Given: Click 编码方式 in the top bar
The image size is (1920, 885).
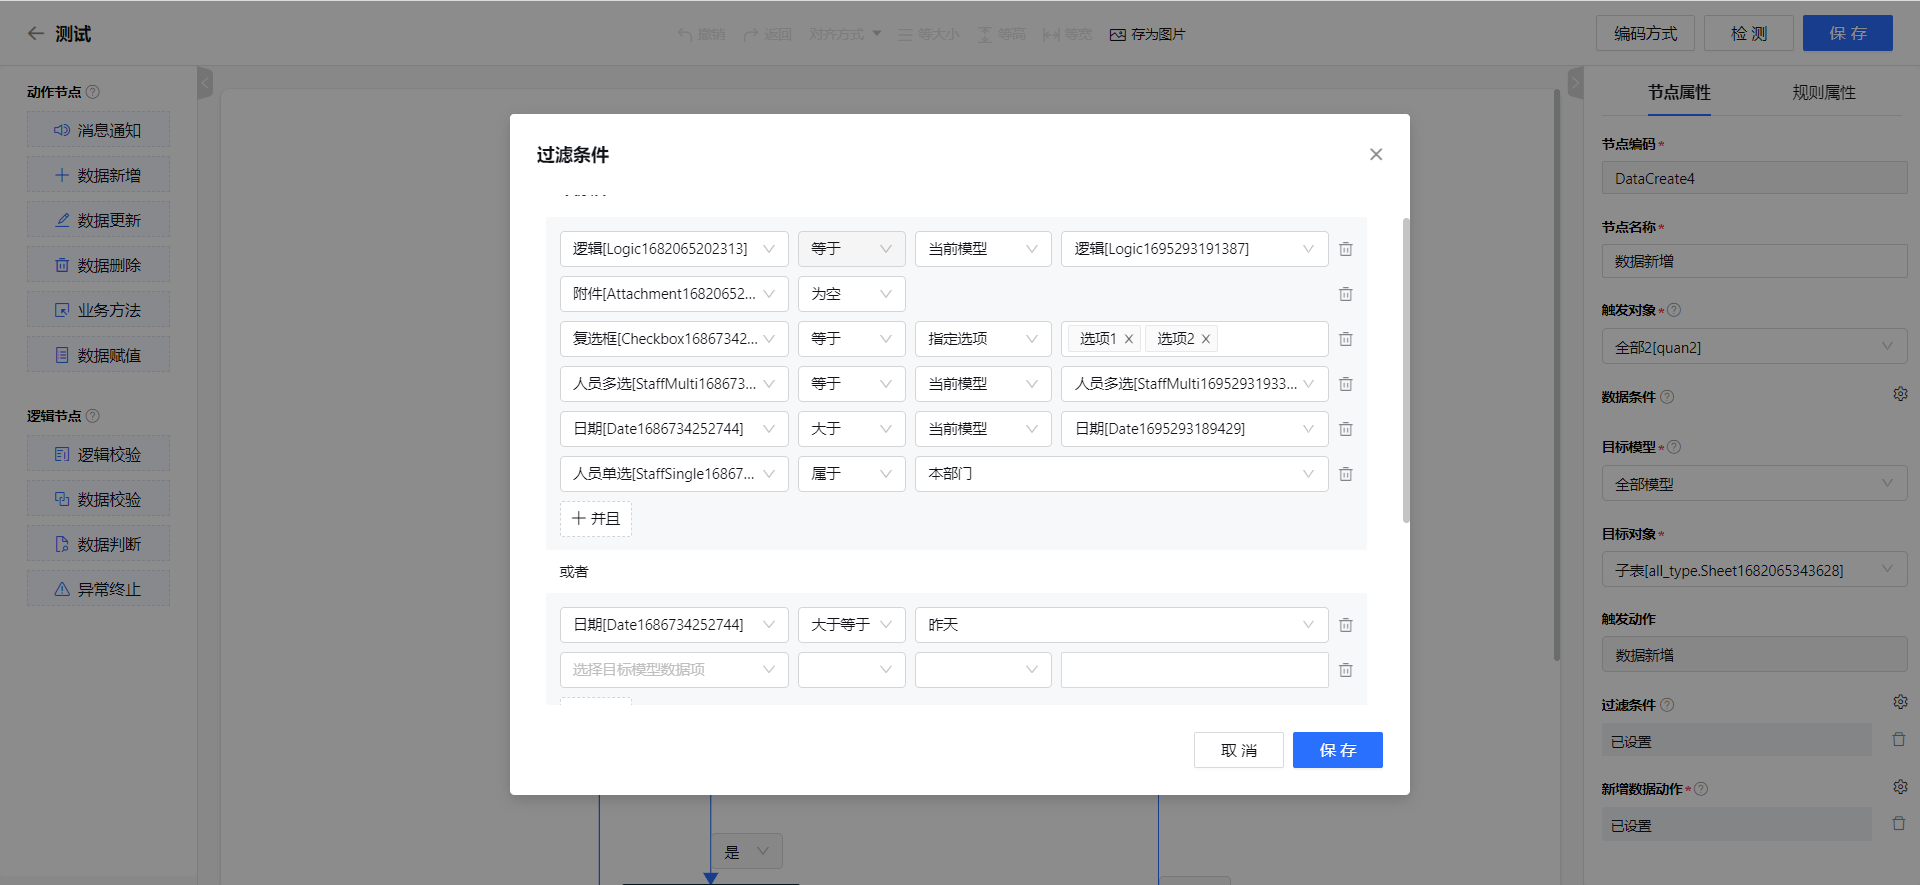Looking at the screenshot, I should coord(1646,33).
